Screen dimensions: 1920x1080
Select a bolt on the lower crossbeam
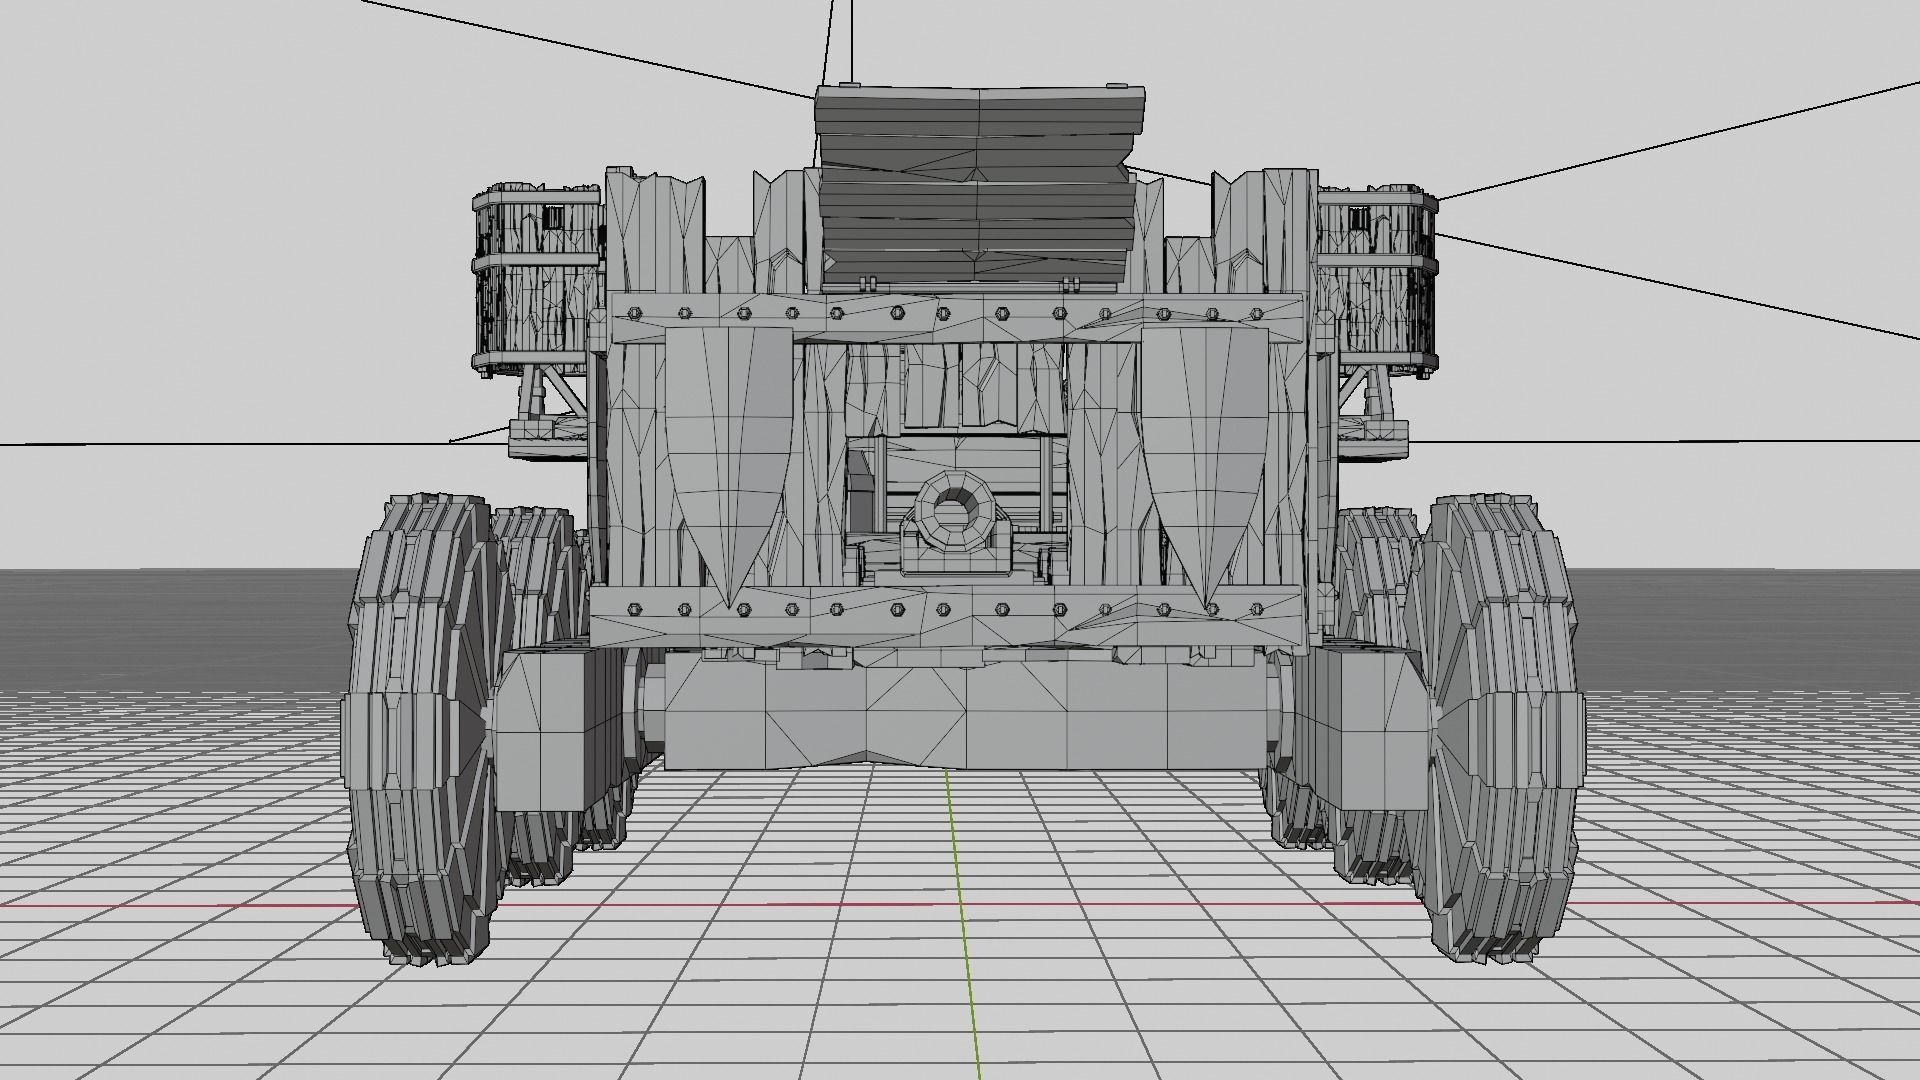click(835, 608)
